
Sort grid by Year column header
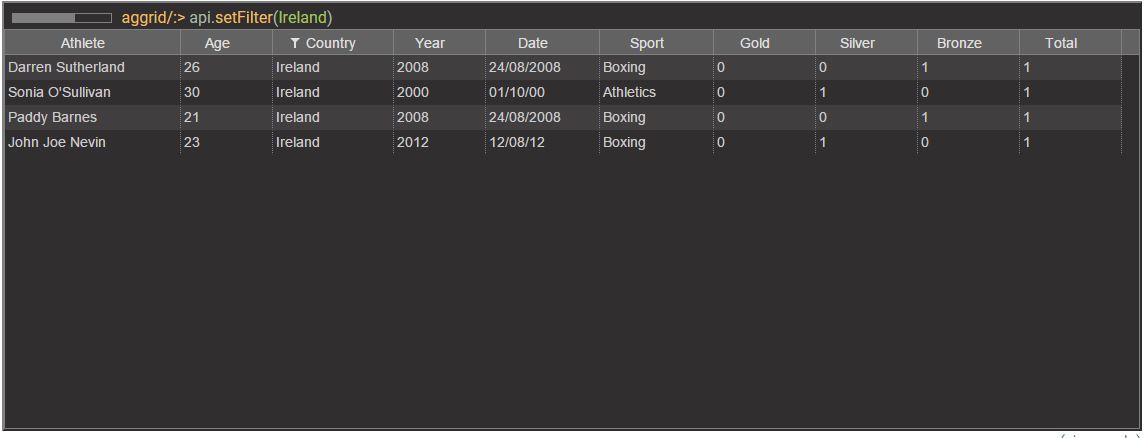point(430,43)
